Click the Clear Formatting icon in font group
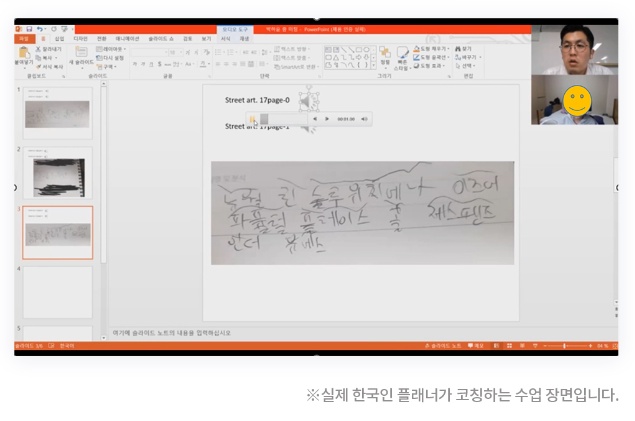The height and width of the screenshot is (421, 635). click(x=207, y=52)
